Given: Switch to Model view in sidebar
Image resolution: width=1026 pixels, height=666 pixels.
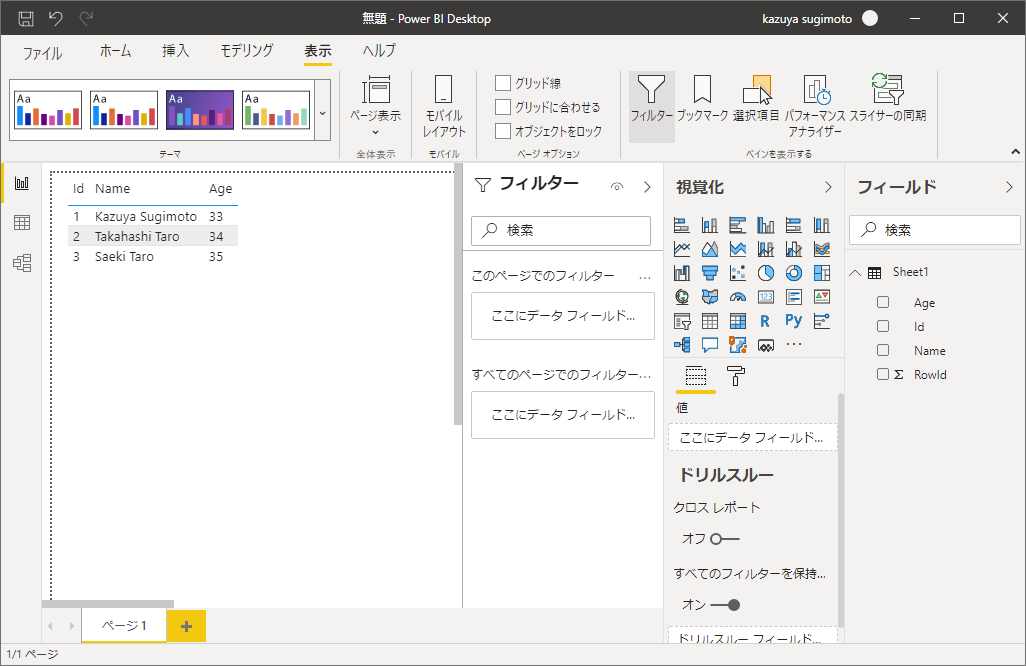Looking at the screenshot, I should (x=21, y=263).
